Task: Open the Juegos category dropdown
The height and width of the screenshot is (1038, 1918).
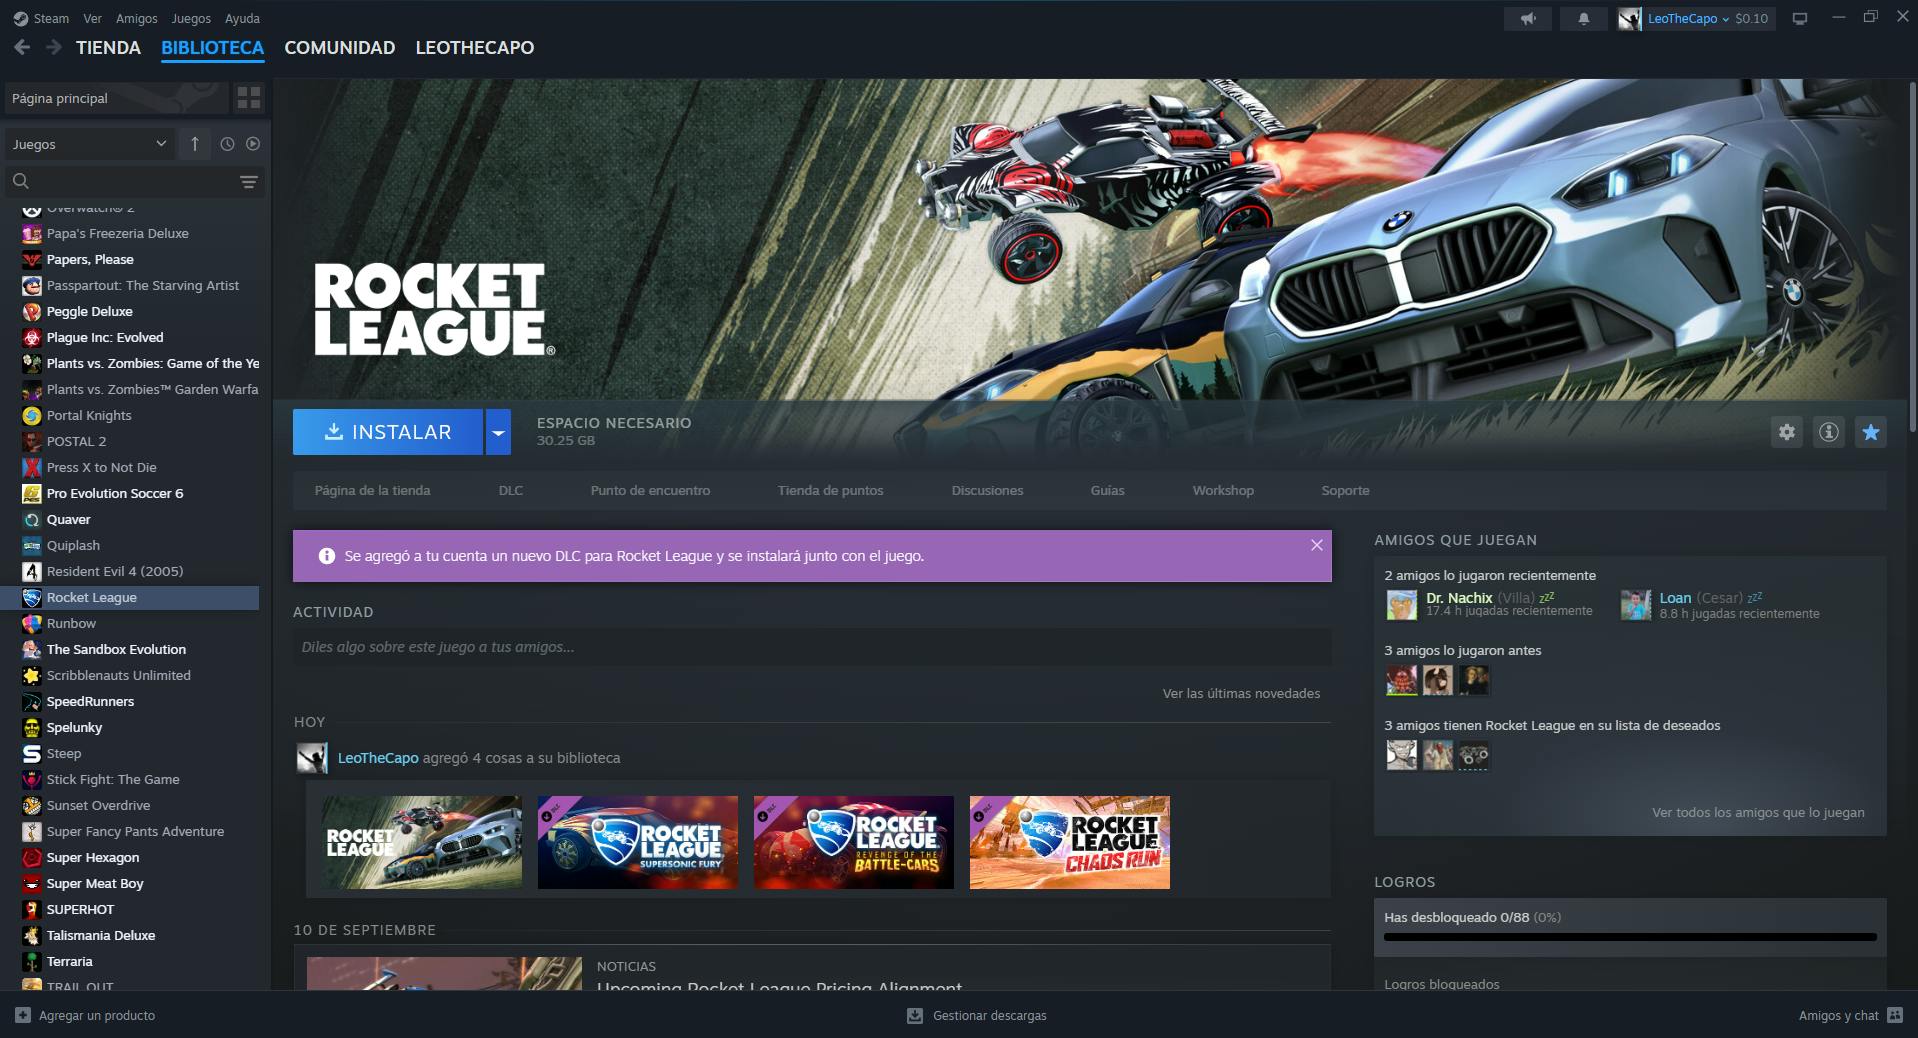Action: (90, 144)
